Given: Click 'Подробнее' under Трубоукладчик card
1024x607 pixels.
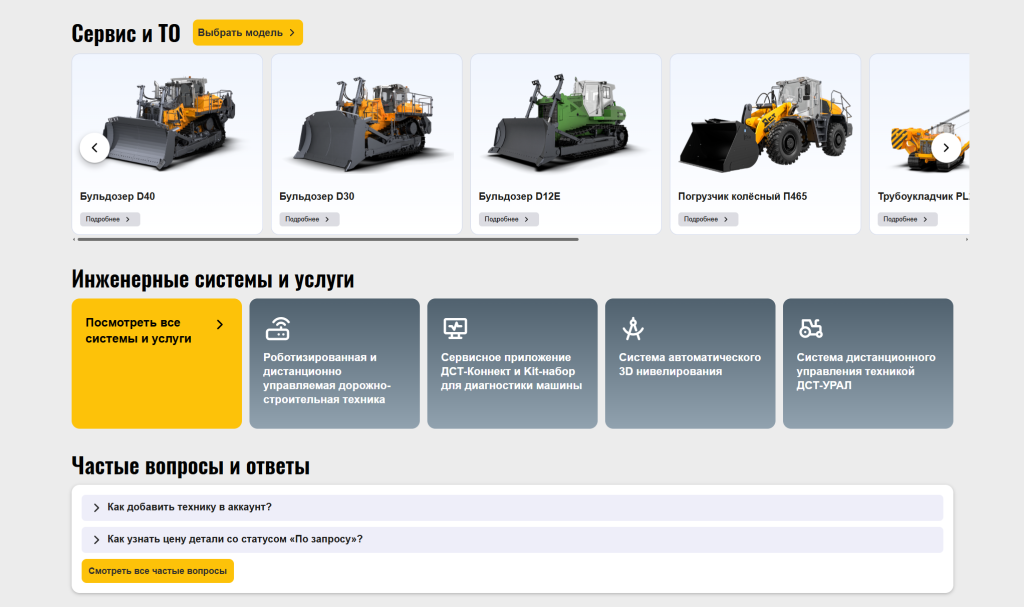Looking at the screenshot, I should pyautogui.click(x=907, y=220).
